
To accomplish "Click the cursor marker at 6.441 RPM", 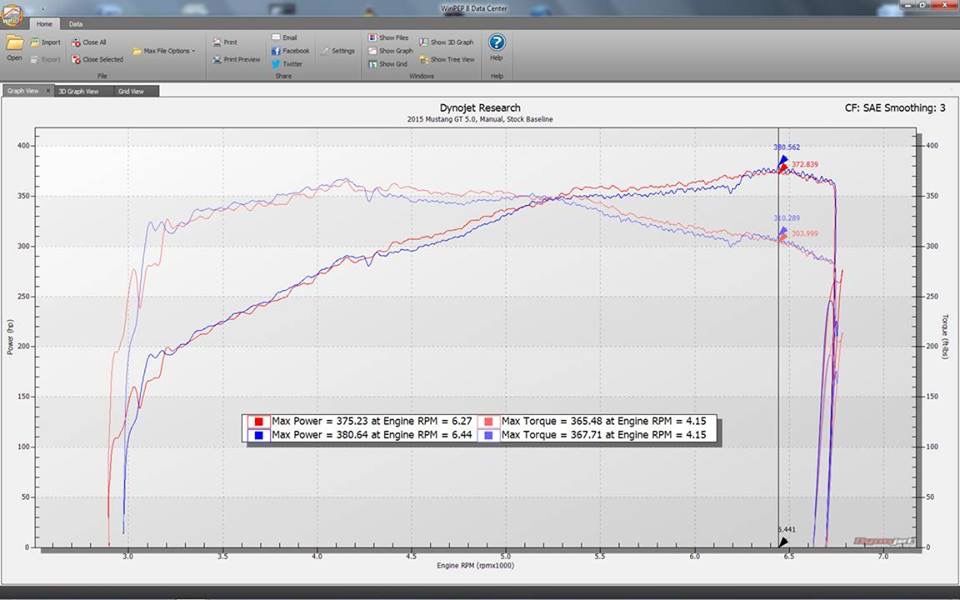I will click(x=783, y=542).
